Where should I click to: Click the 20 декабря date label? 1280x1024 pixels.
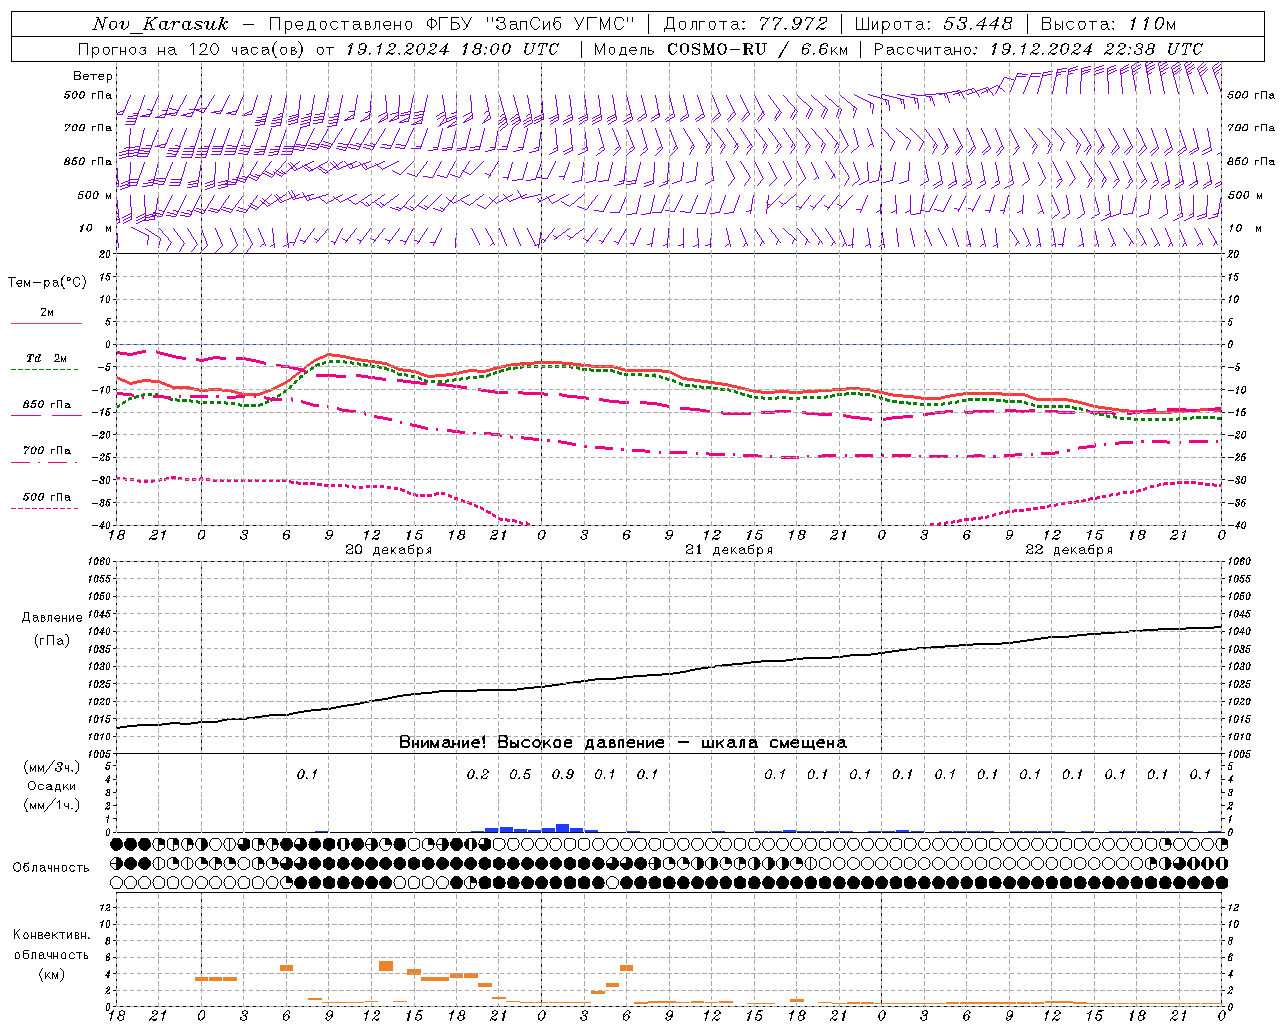pos(388,550)
